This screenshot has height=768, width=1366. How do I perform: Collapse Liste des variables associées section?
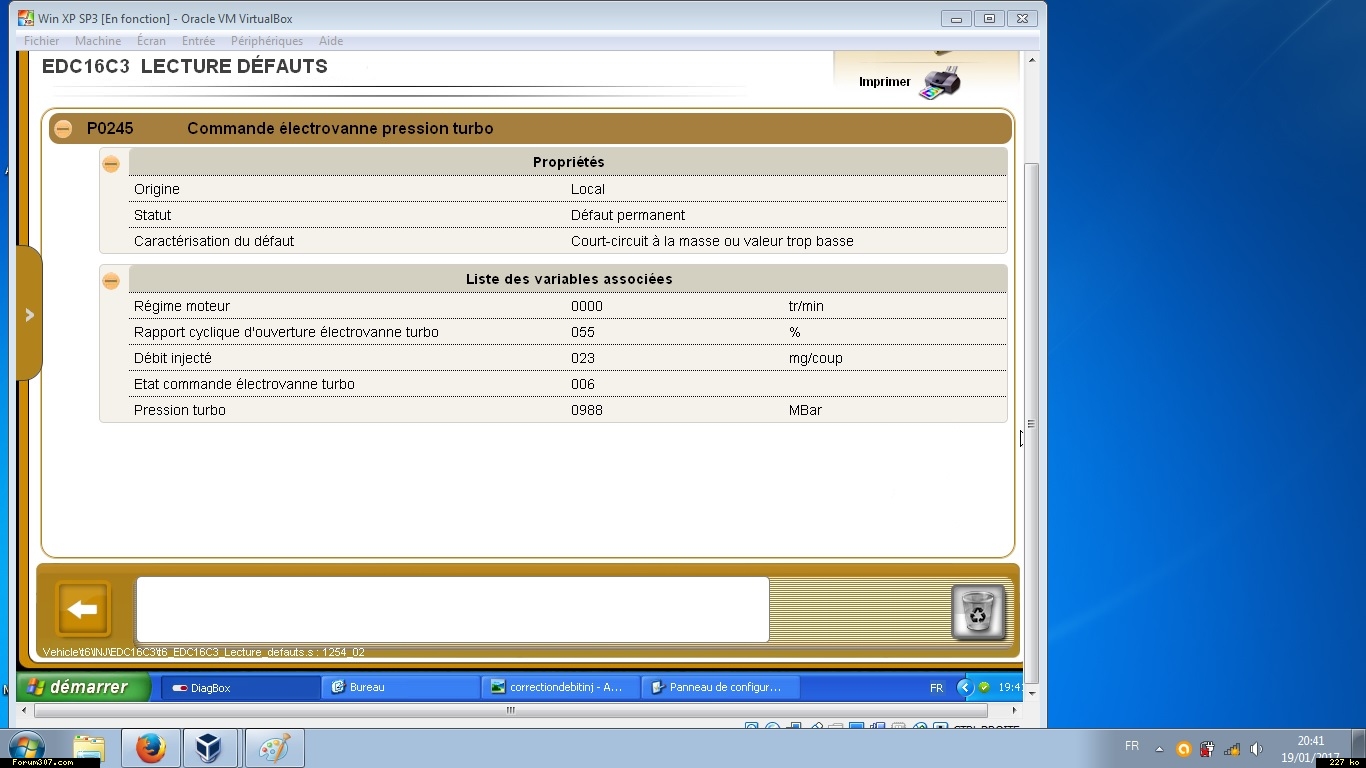(111, 281)
